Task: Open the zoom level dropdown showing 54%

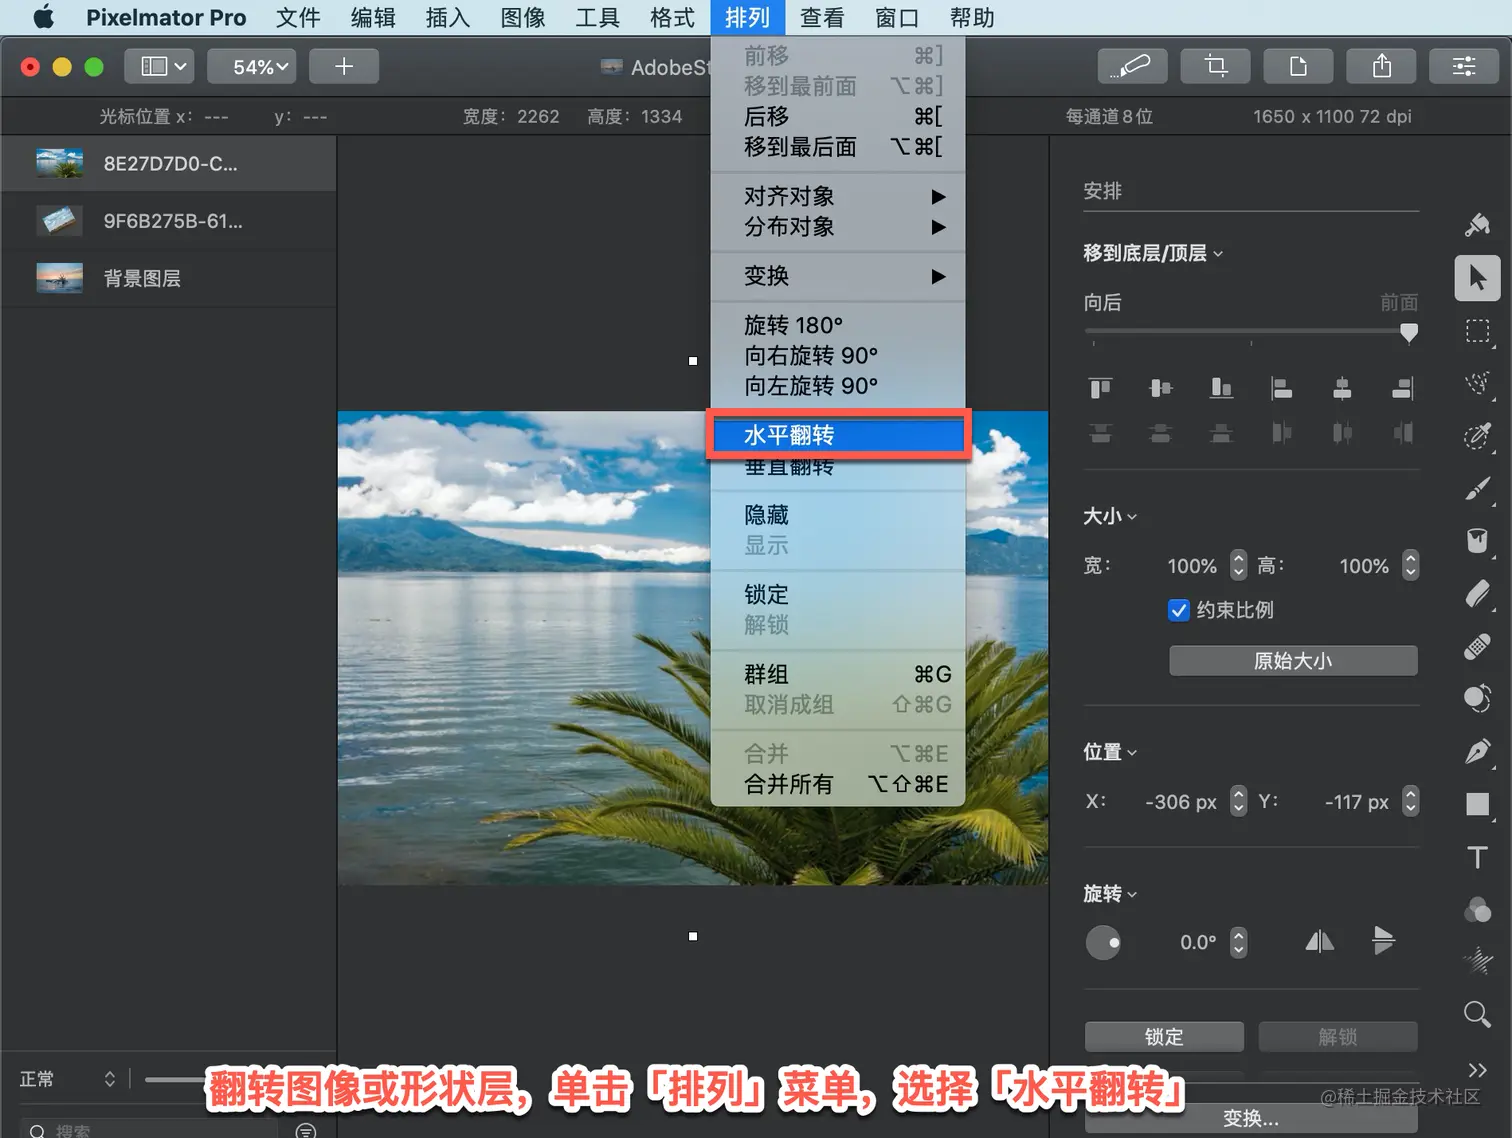Action: 251,66
